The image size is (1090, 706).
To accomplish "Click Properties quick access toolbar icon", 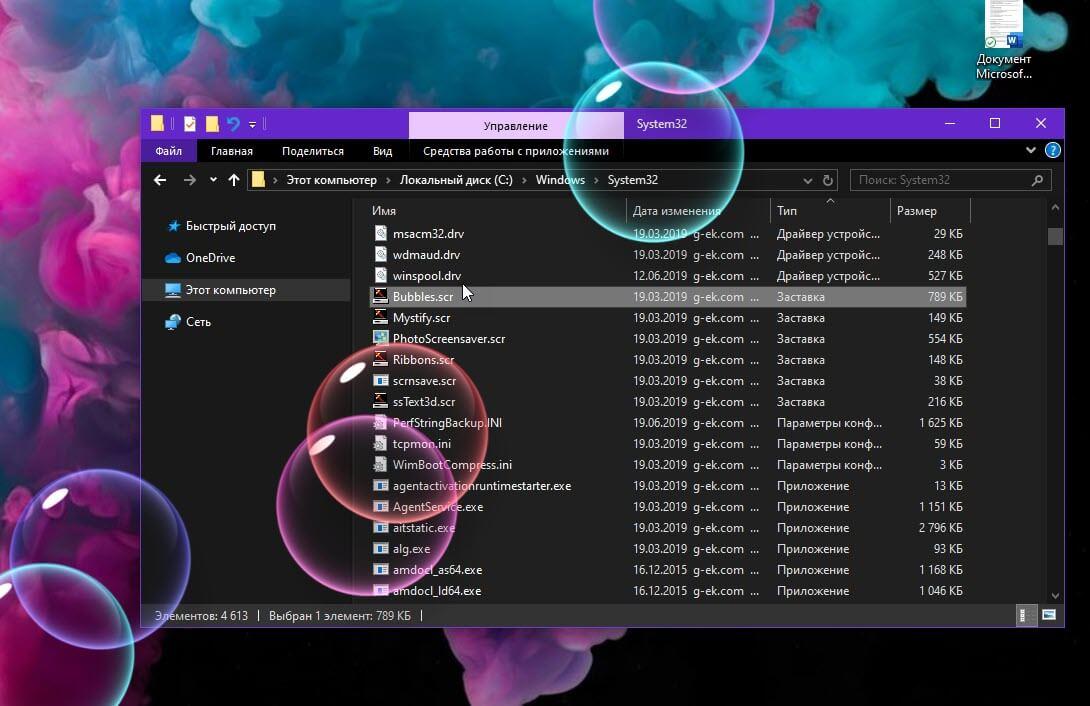I will click(190, 124).
